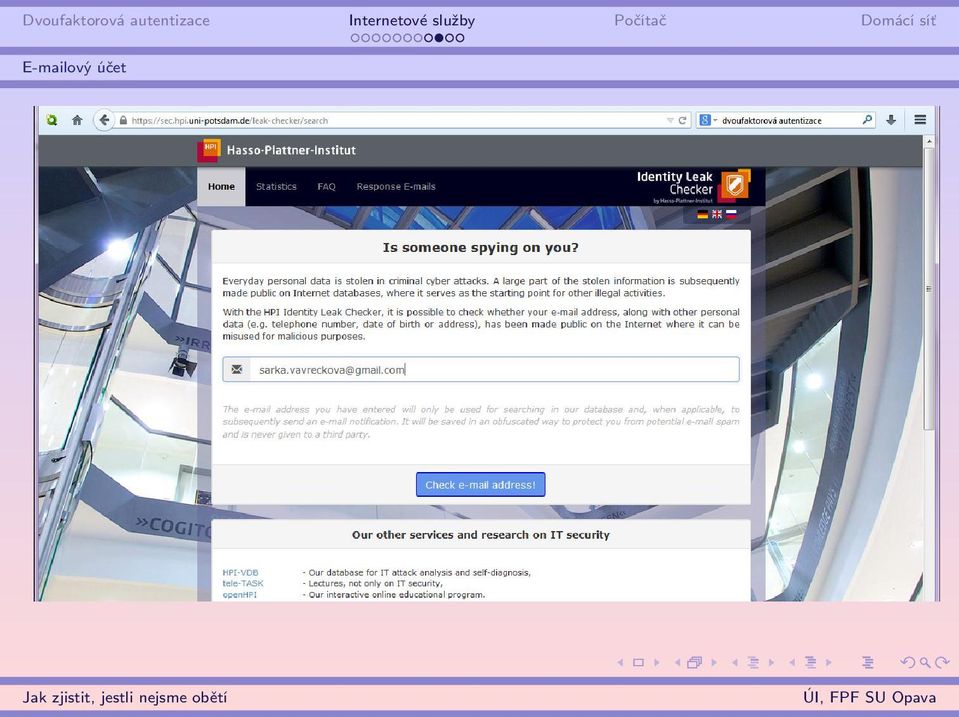Click the Google search engine icon
This screenshot has height=717, width=959.
[705, 121]
